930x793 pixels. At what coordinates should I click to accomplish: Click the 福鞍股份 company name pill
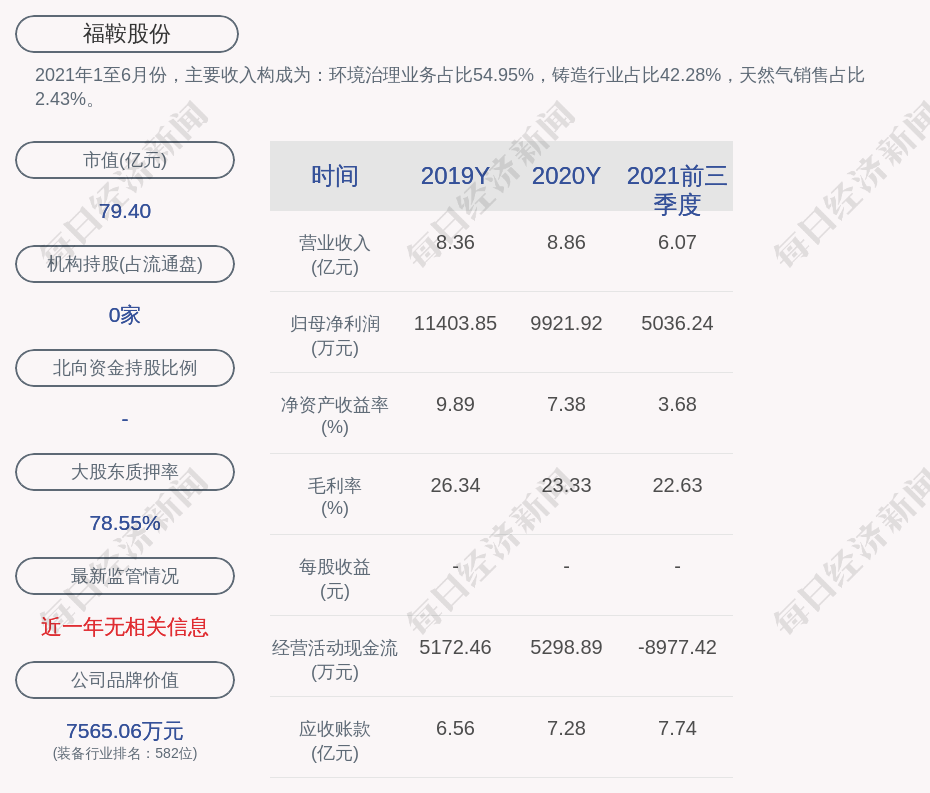(127, 34)
